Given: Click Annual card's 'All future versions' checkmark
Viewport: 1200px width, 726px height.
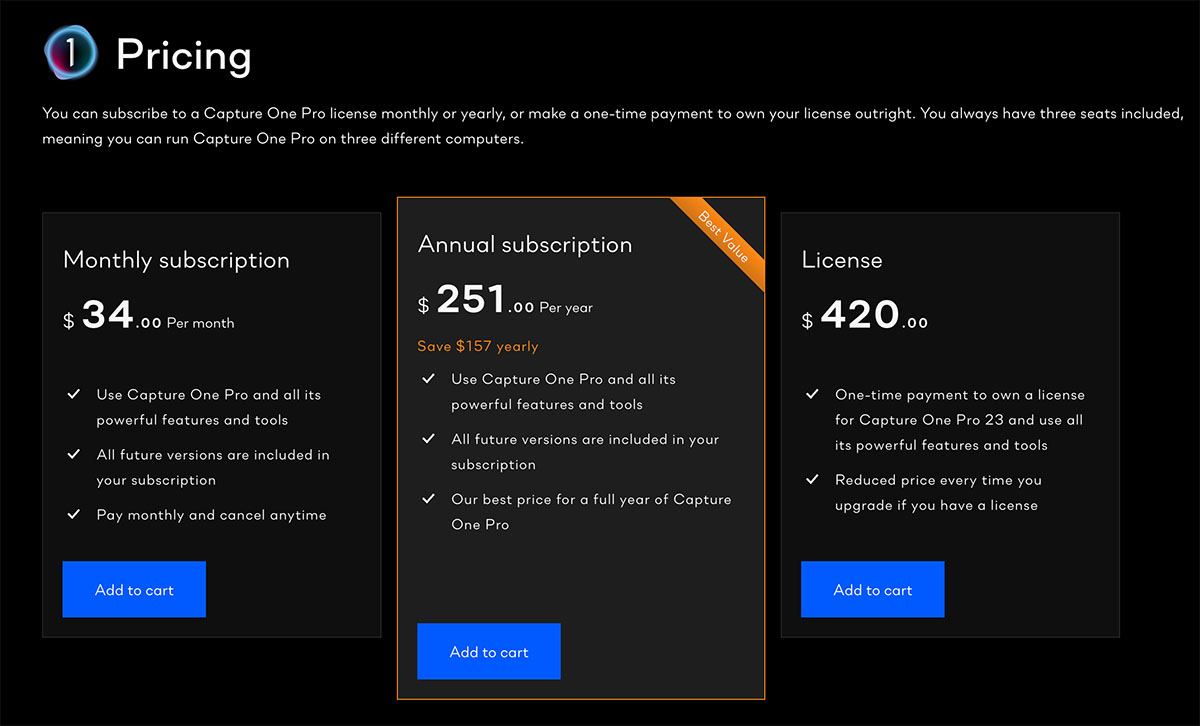Looking at the screenshot, I should [428, 439].
